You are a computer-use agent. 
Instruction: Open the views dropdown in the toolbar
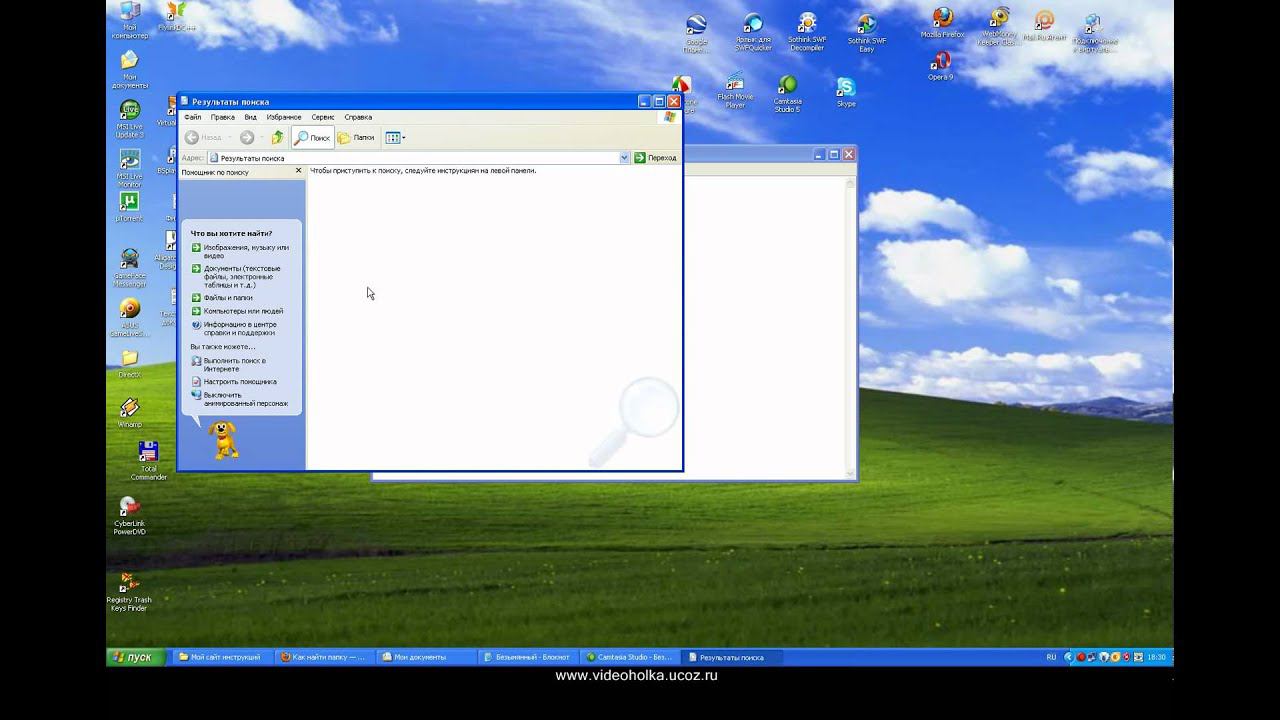tap(395, 138)
